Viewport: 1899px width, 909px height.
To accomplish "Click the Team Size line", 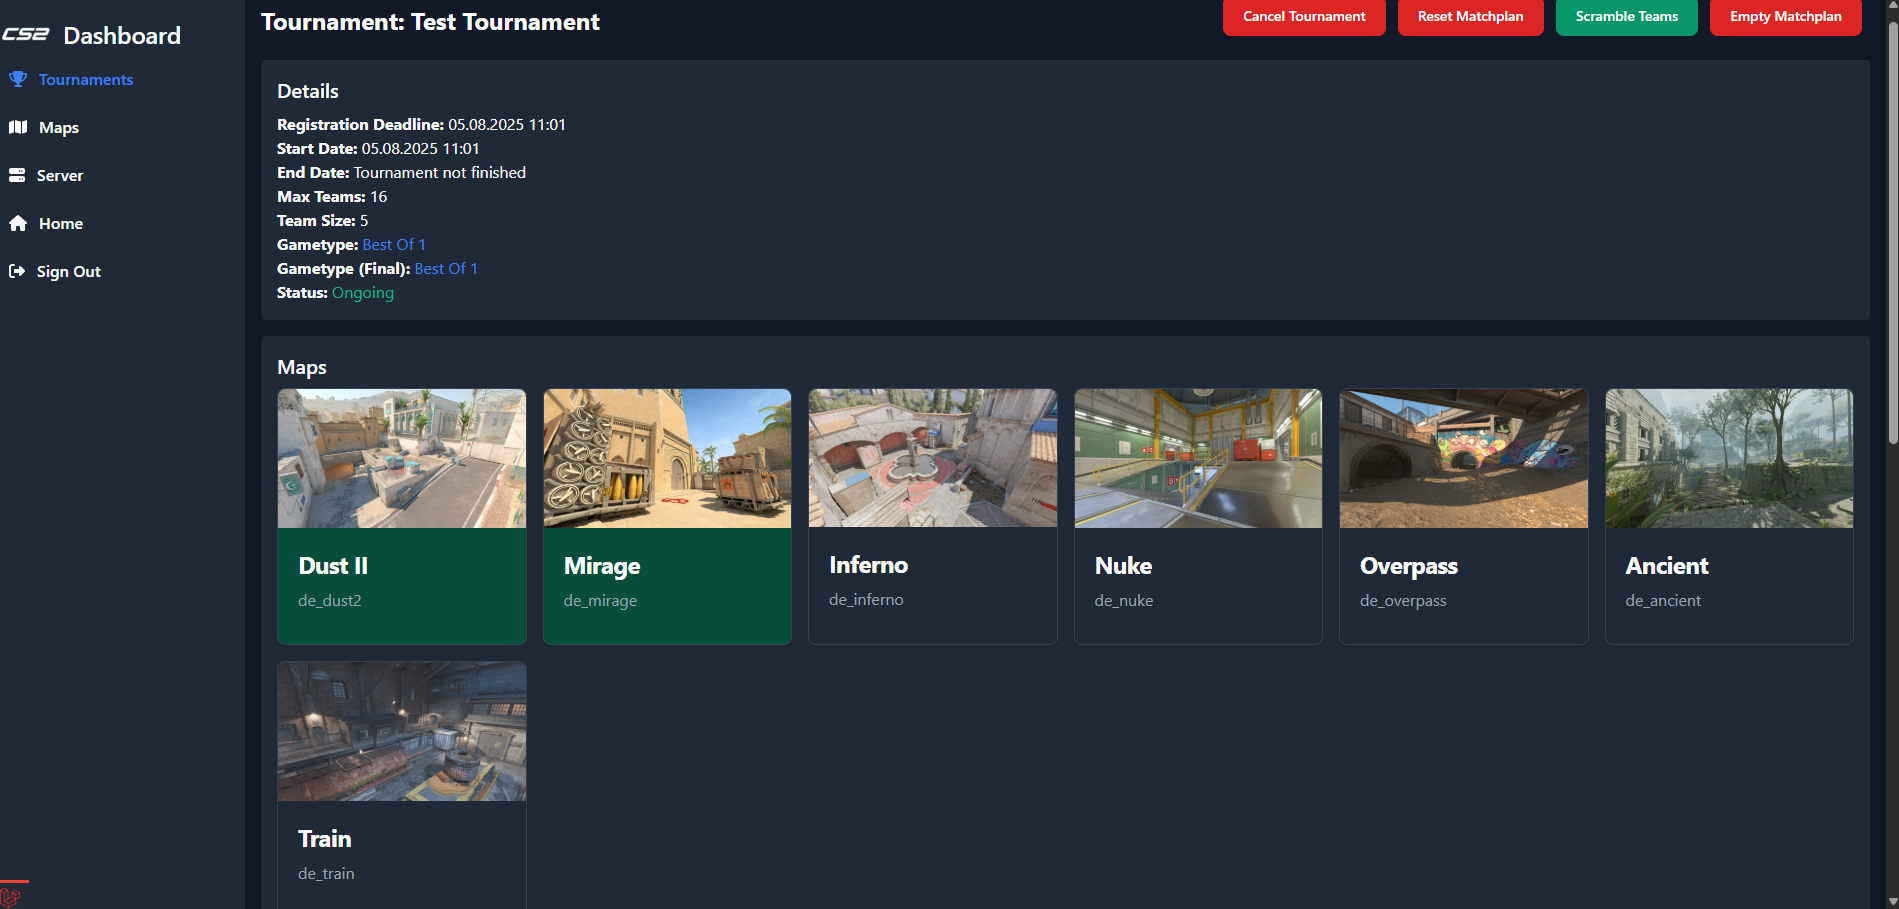I will click(x=322, y=220).
